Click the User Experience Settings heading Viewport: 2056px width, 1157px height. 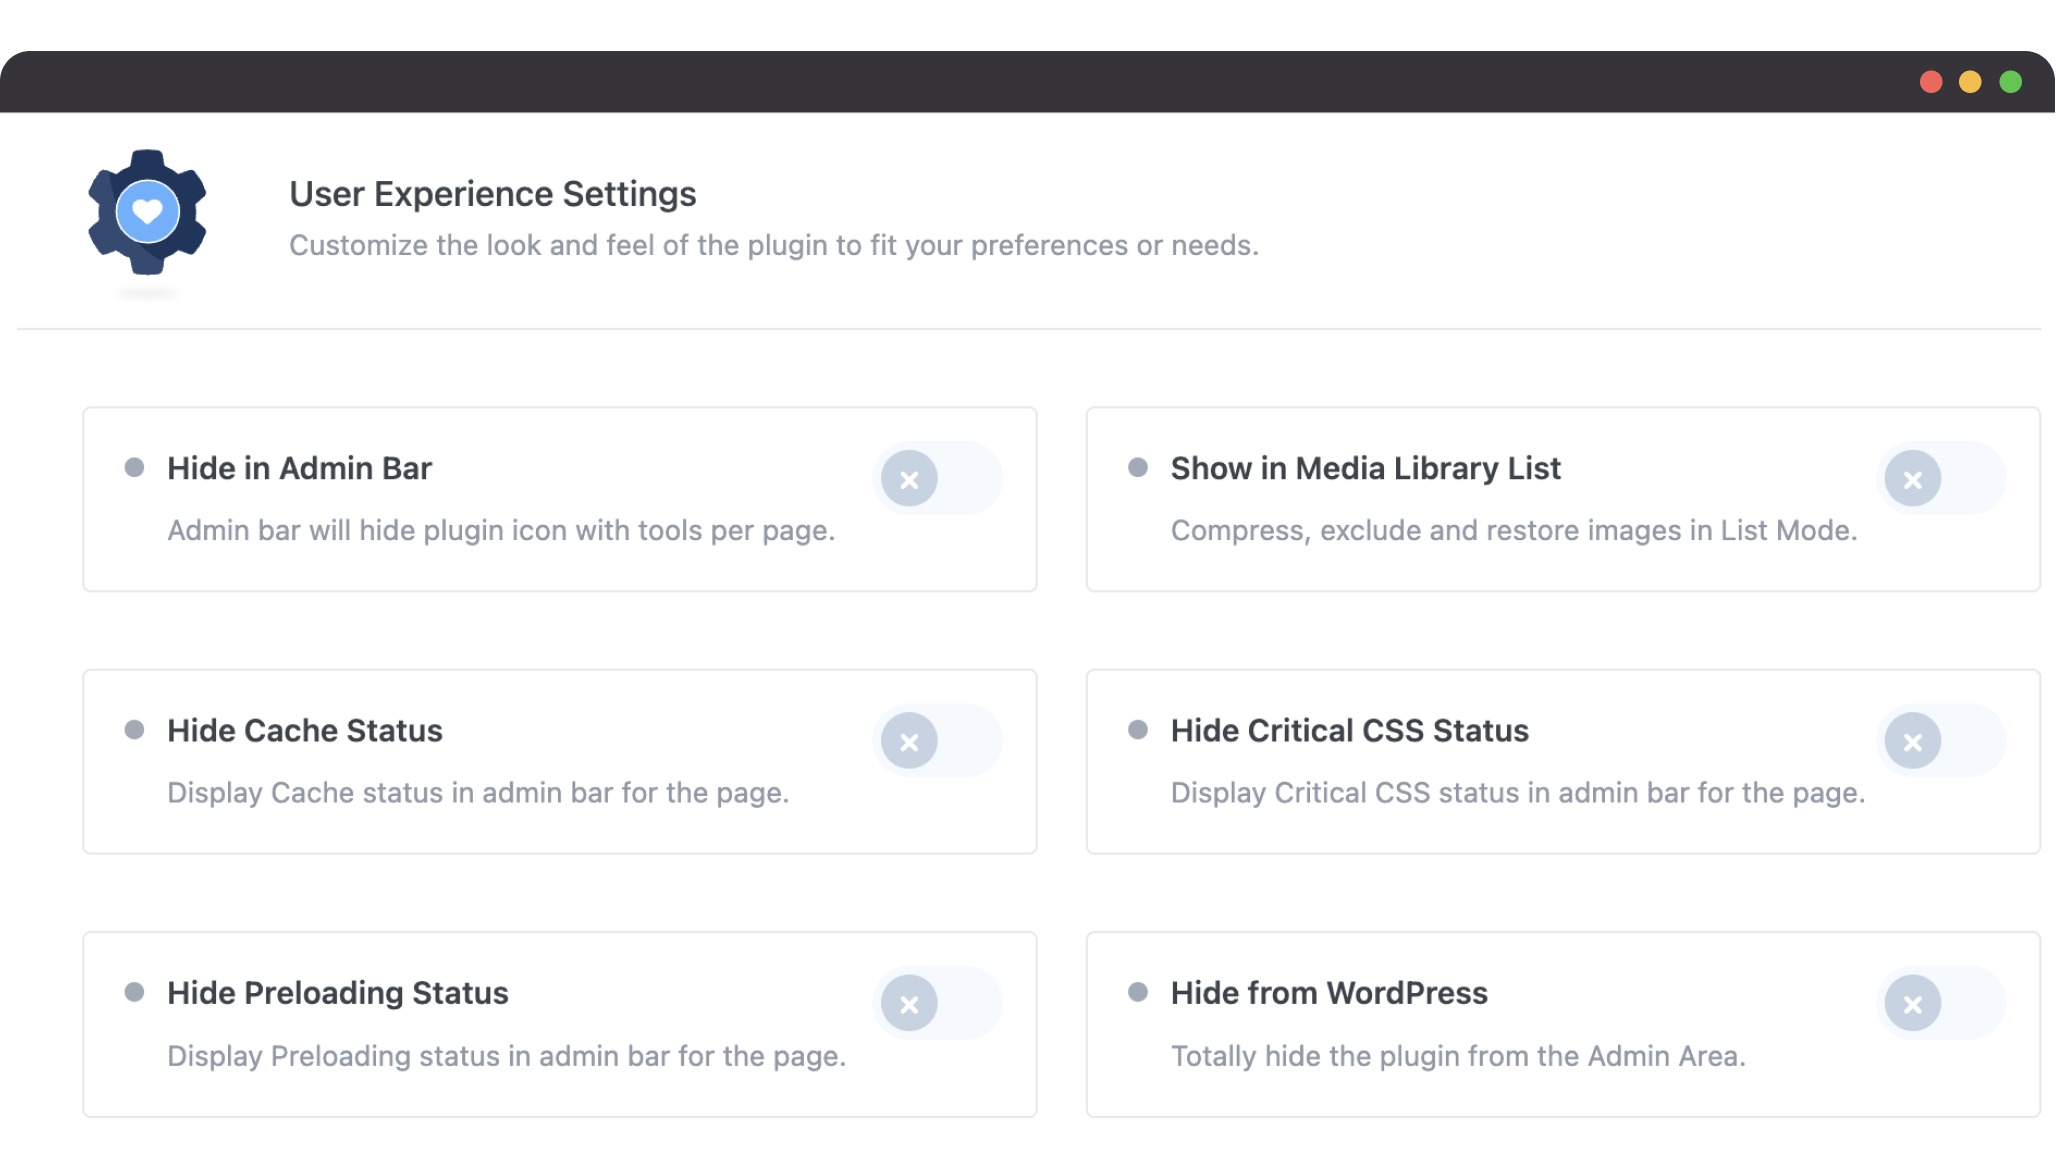pyautogui.click(x=492, y=194)
